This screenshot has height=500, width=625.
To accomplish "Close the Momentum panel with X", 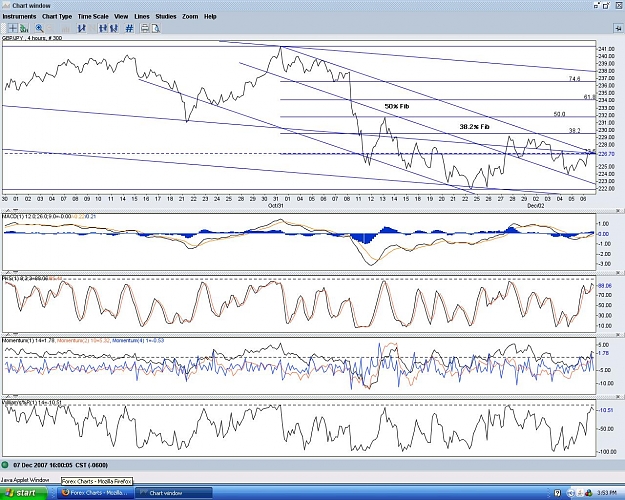I will pos(619,335).
